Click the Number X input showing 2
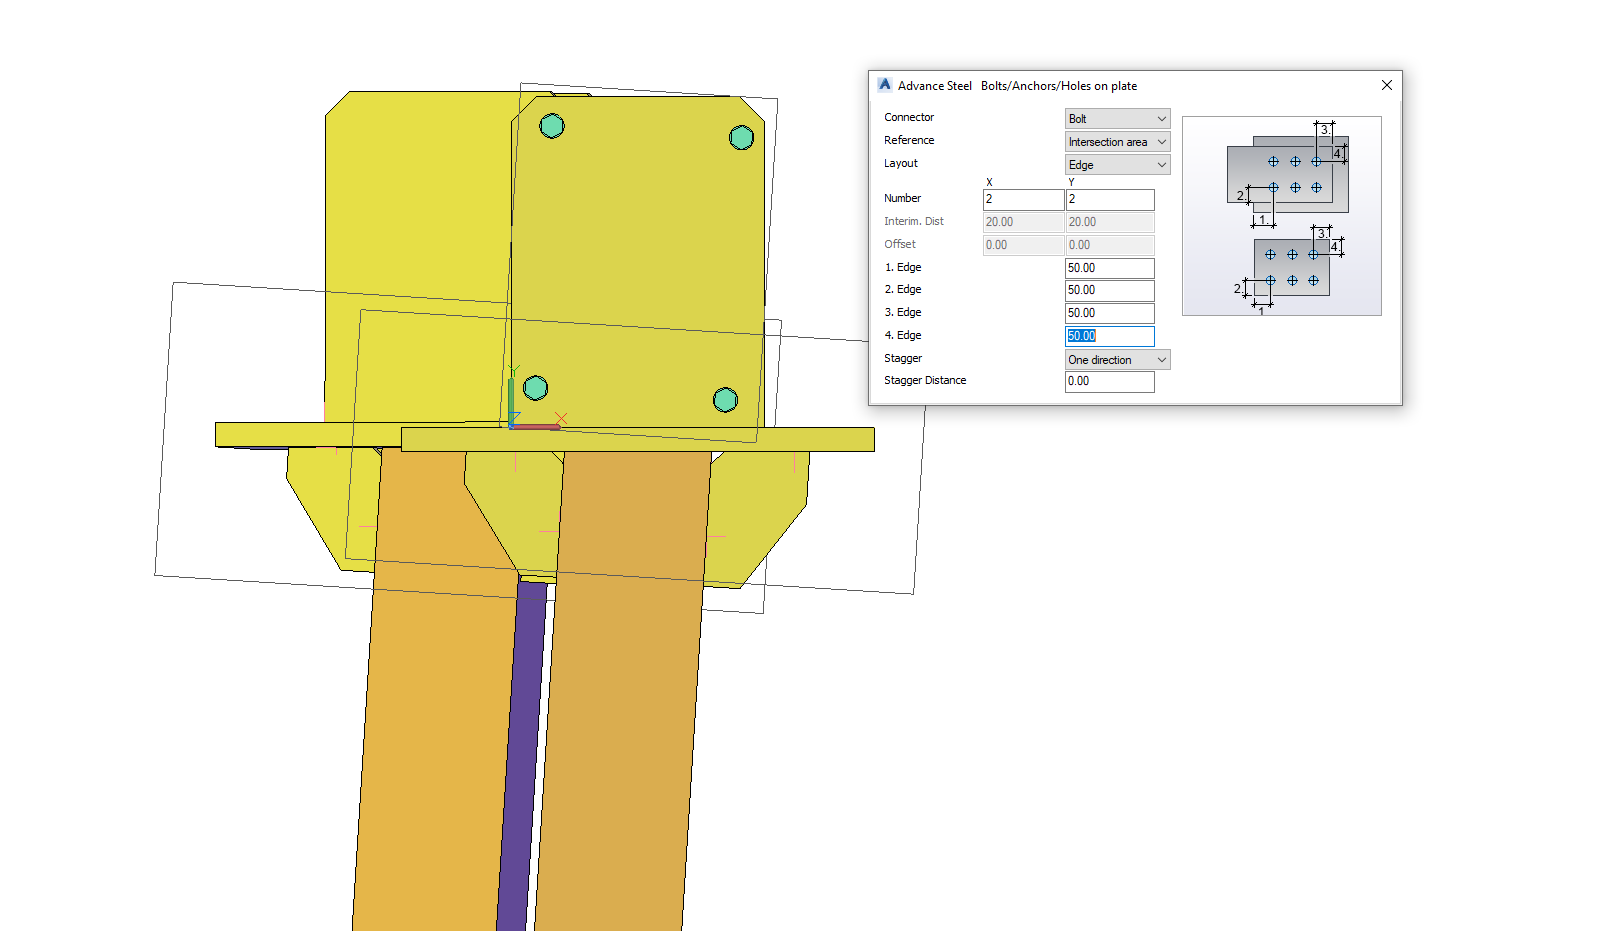 tap(1022, 199)
